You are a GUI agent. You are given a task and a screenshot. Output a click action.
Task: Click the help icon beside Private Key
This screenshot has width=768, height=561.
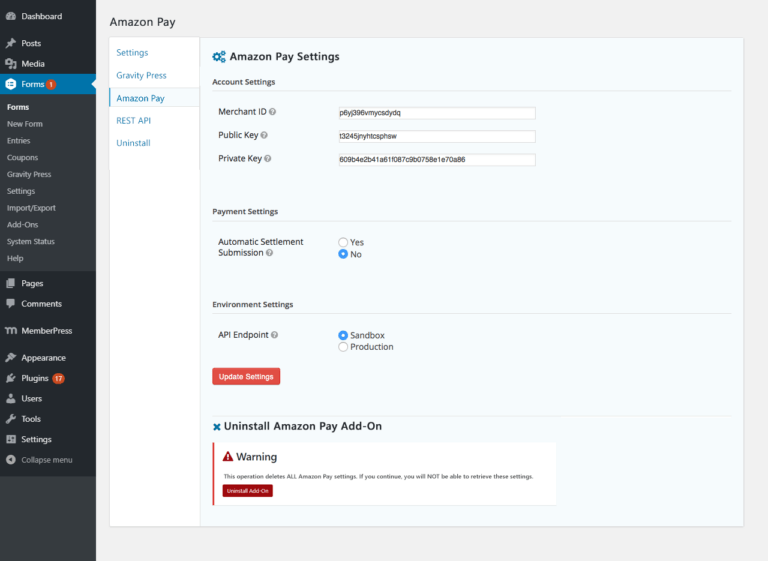coord(268,159)
